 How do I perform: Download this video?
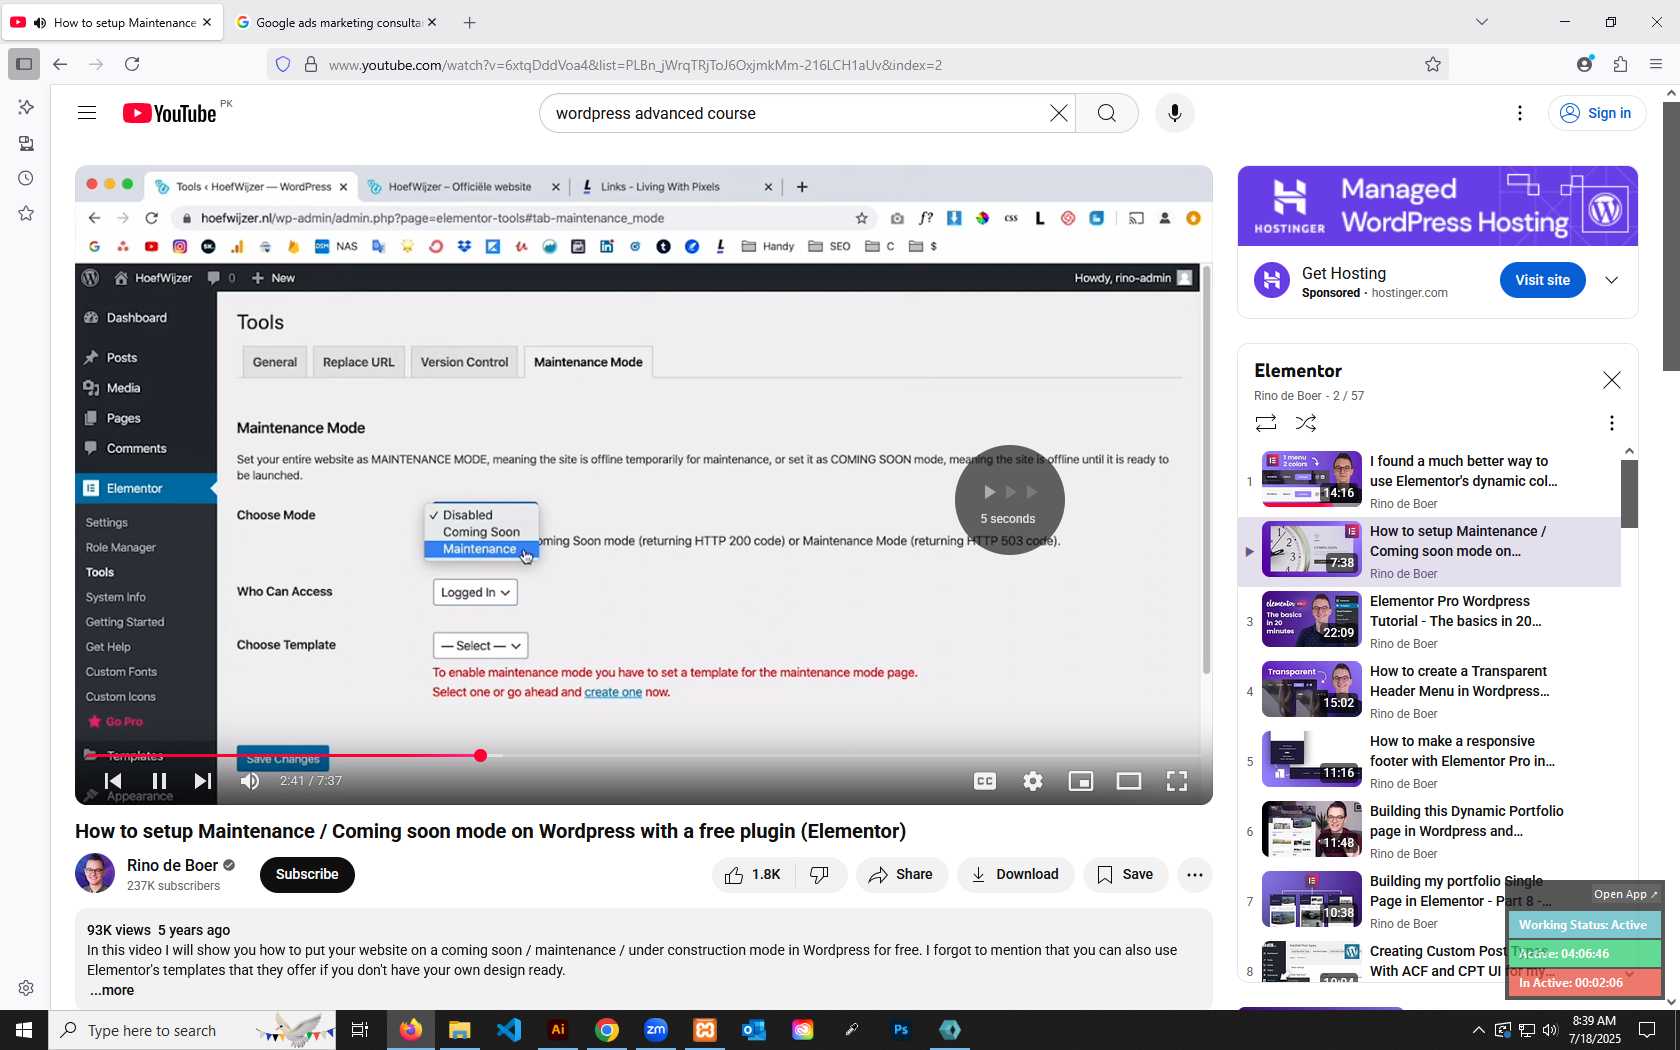[1015, 875]
